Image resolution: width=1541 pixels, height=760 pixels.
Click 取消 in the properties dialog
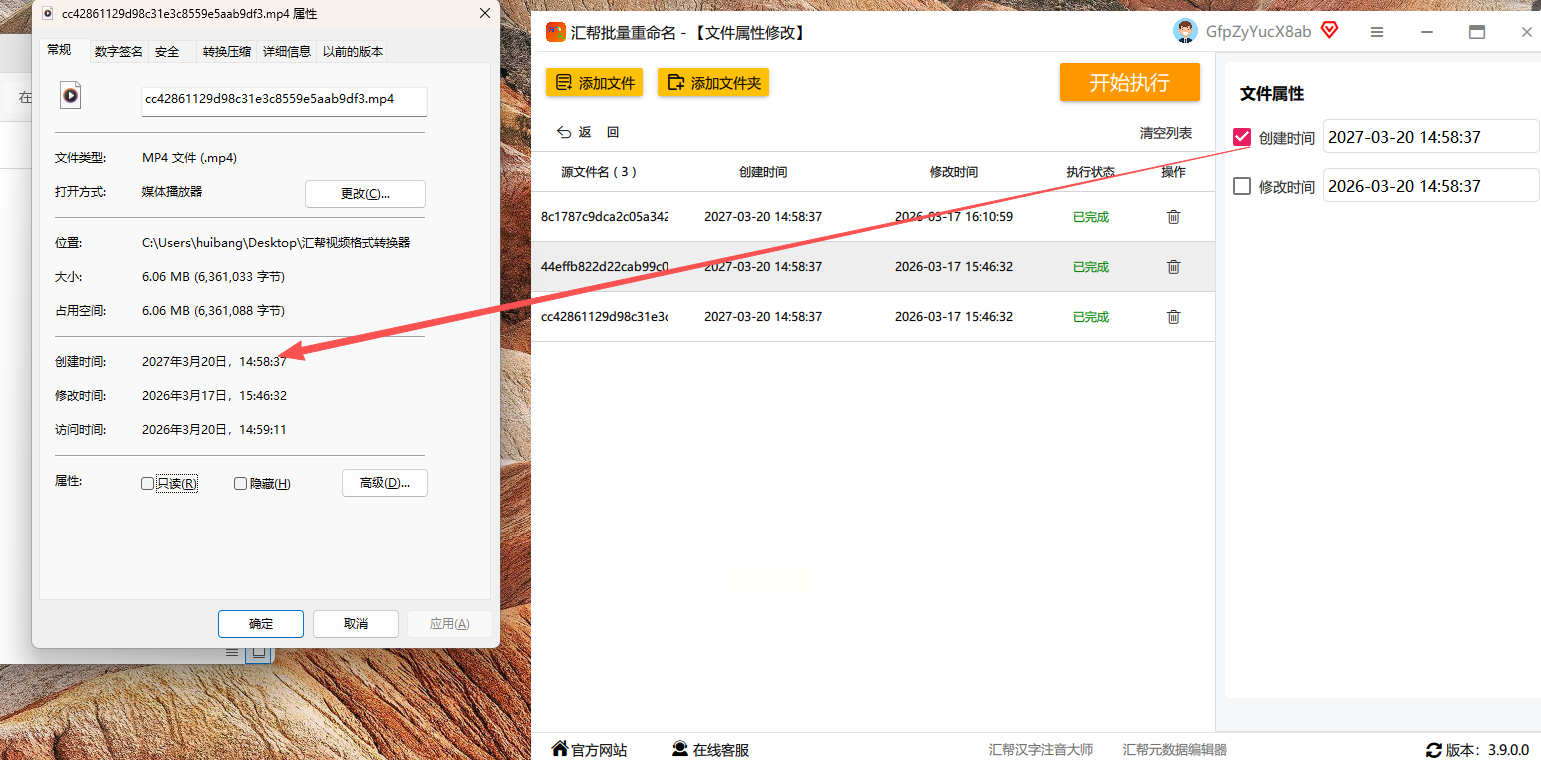pyautogui.click(x=356, y=624)
